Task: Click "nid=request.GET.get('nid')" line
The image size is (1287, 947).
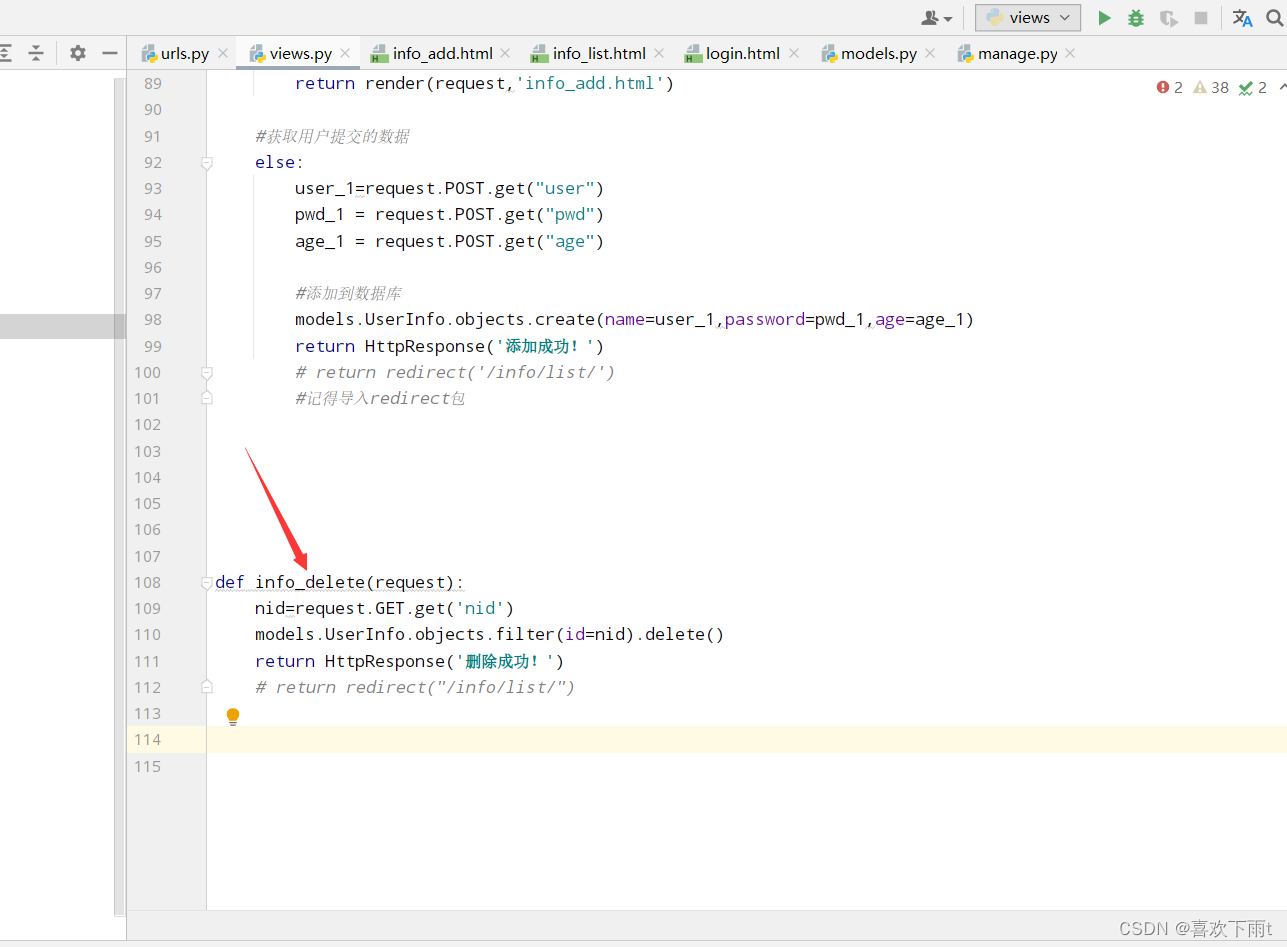Action: click(384, 608)
